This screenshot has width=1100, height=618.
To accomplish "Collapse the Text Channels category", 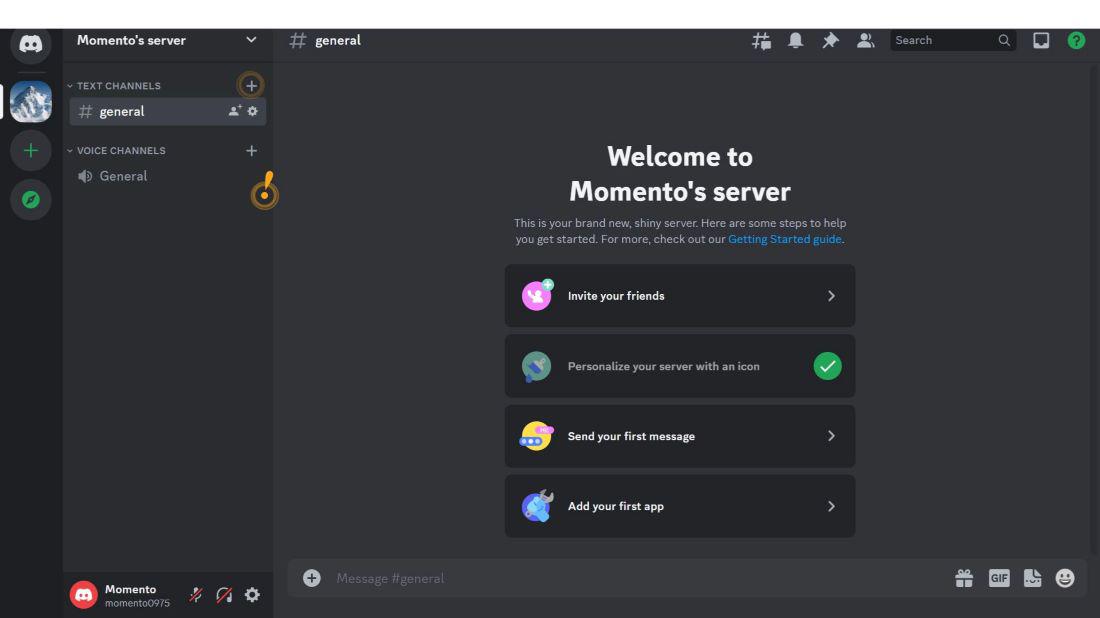I will coord(114,86).
